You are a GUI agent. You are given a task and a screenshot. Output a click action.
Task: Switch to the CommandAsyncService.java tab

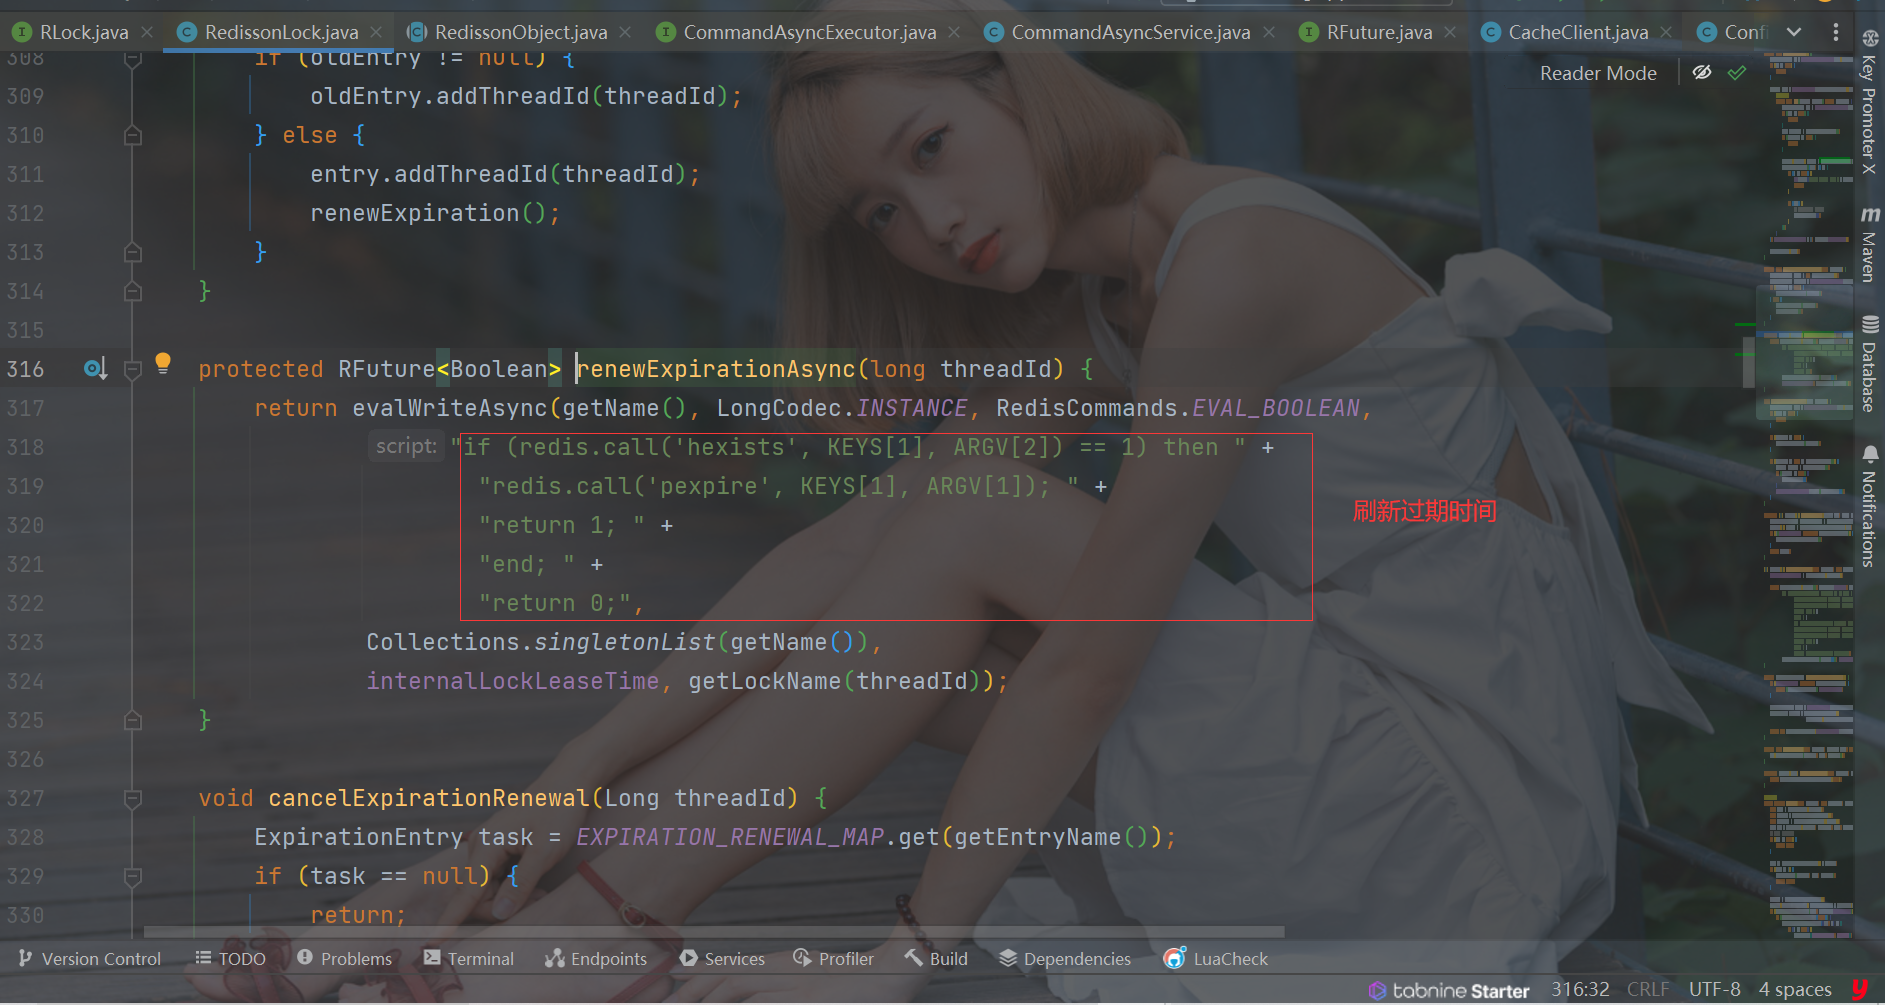[x=1130, y=33]
